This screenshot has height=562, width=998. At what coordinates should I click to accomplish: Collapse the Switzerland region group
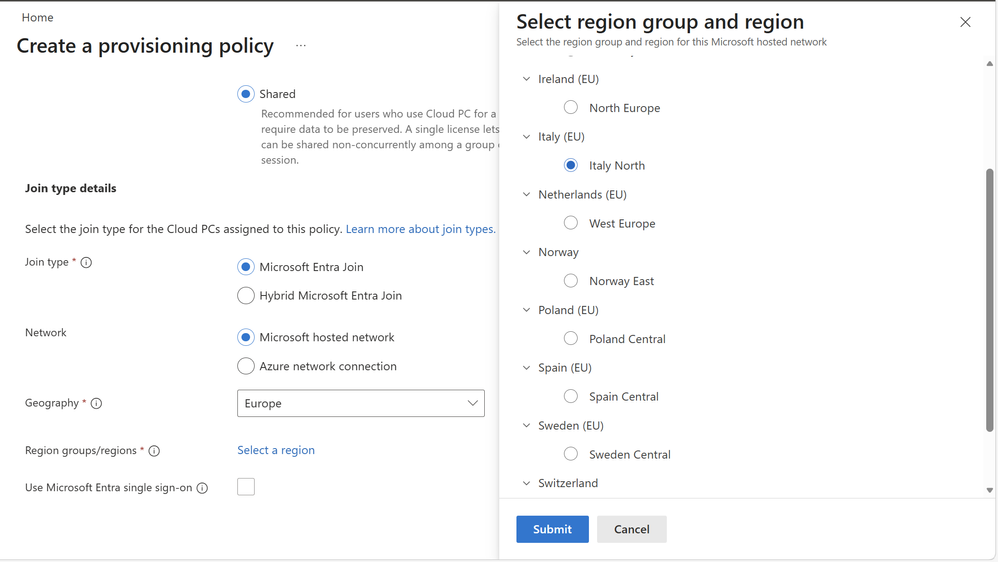(x=527, y=483)
